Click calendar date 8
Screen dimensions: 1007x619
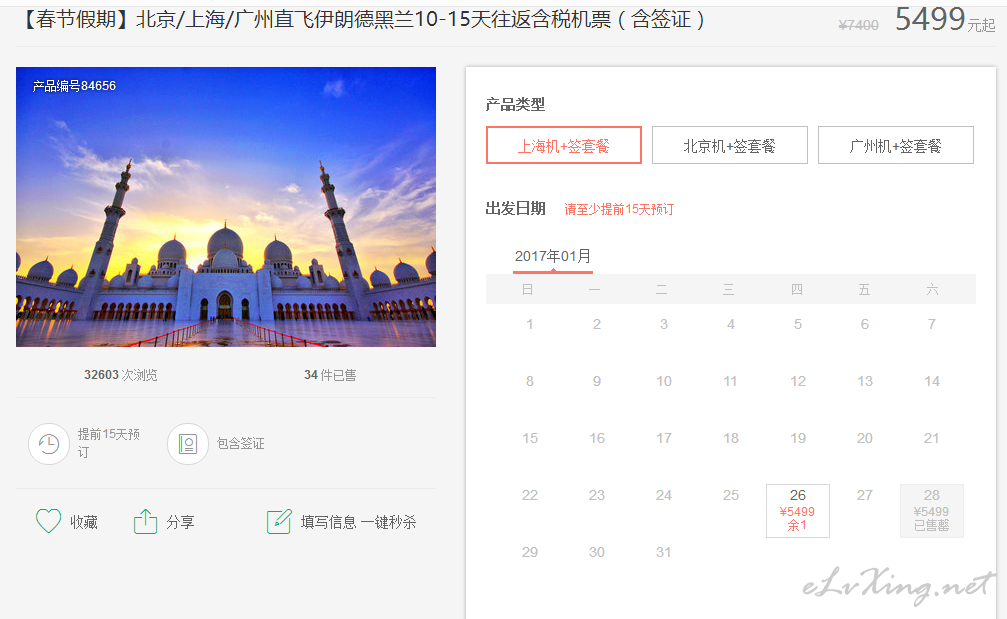point(530,381)
